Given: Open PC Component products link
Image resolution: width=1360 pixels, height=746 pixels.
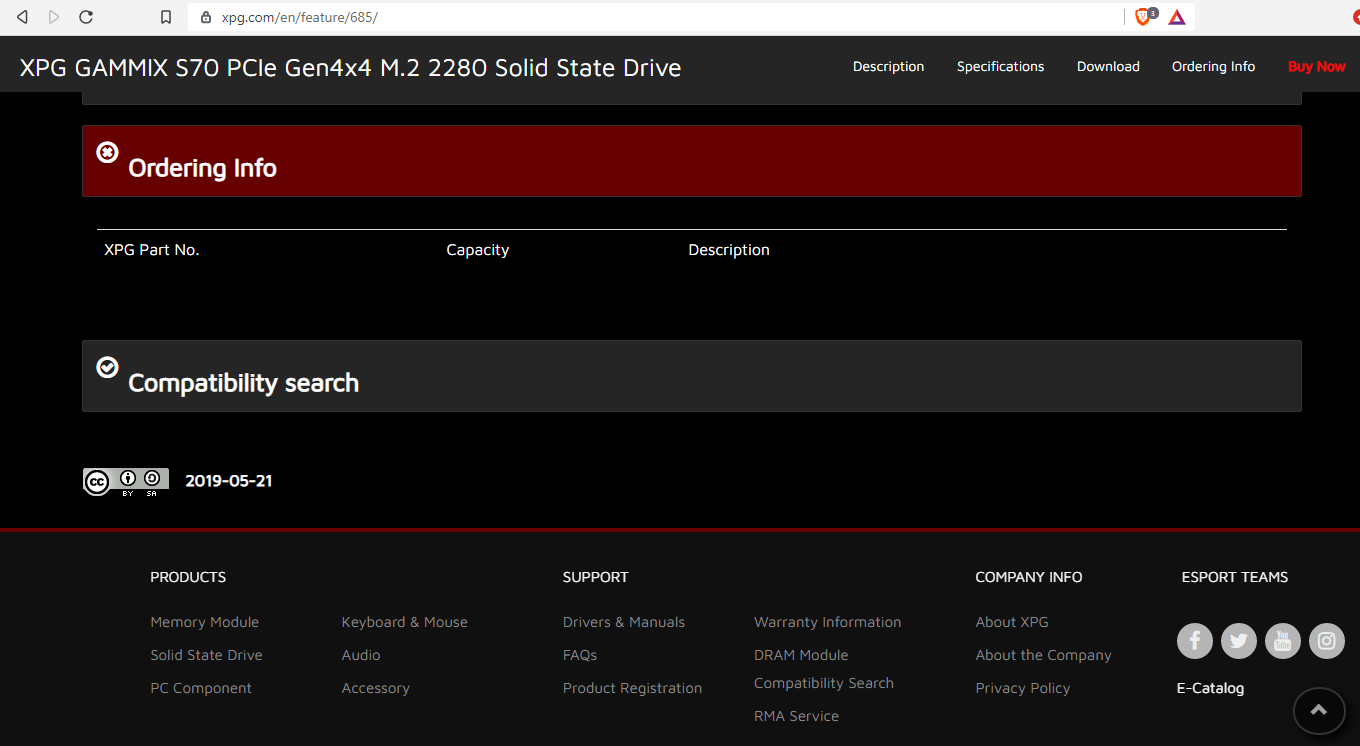Looking at the screenshot, I should pos(201,688).
